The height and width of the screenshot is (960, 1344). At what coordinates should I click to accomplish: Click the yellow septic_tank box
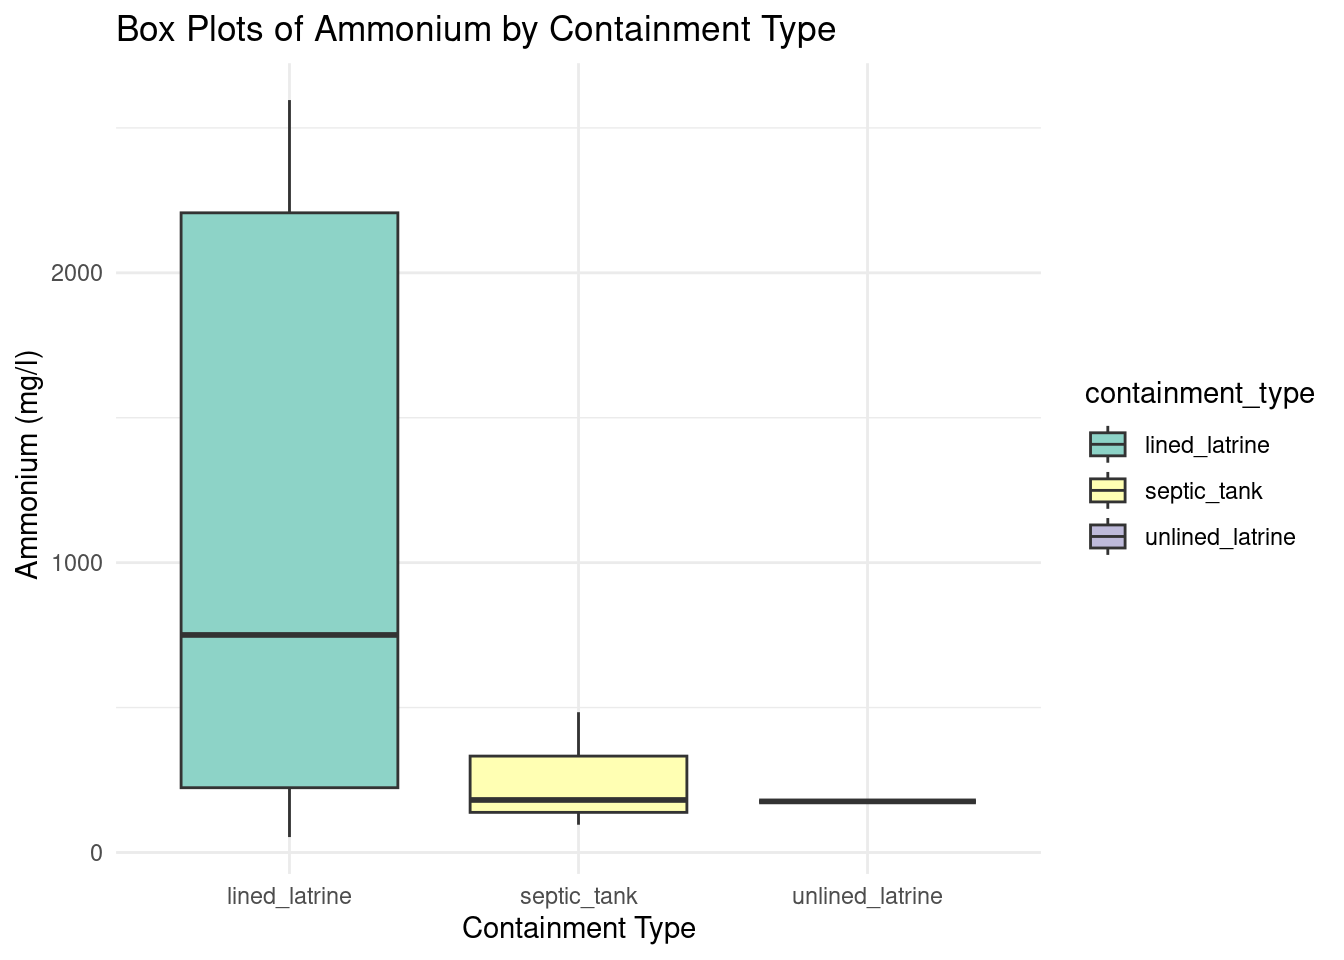(578, 776)
